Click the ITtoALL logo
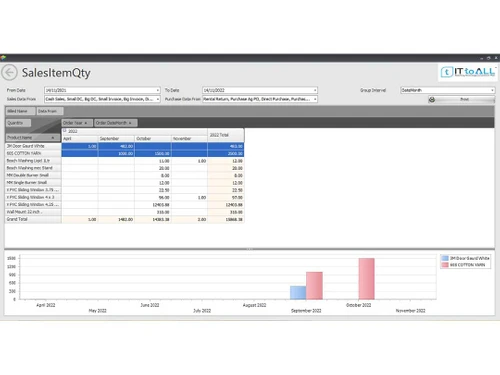The width and height of the screenshot is (500, 375). coord(468,72)
